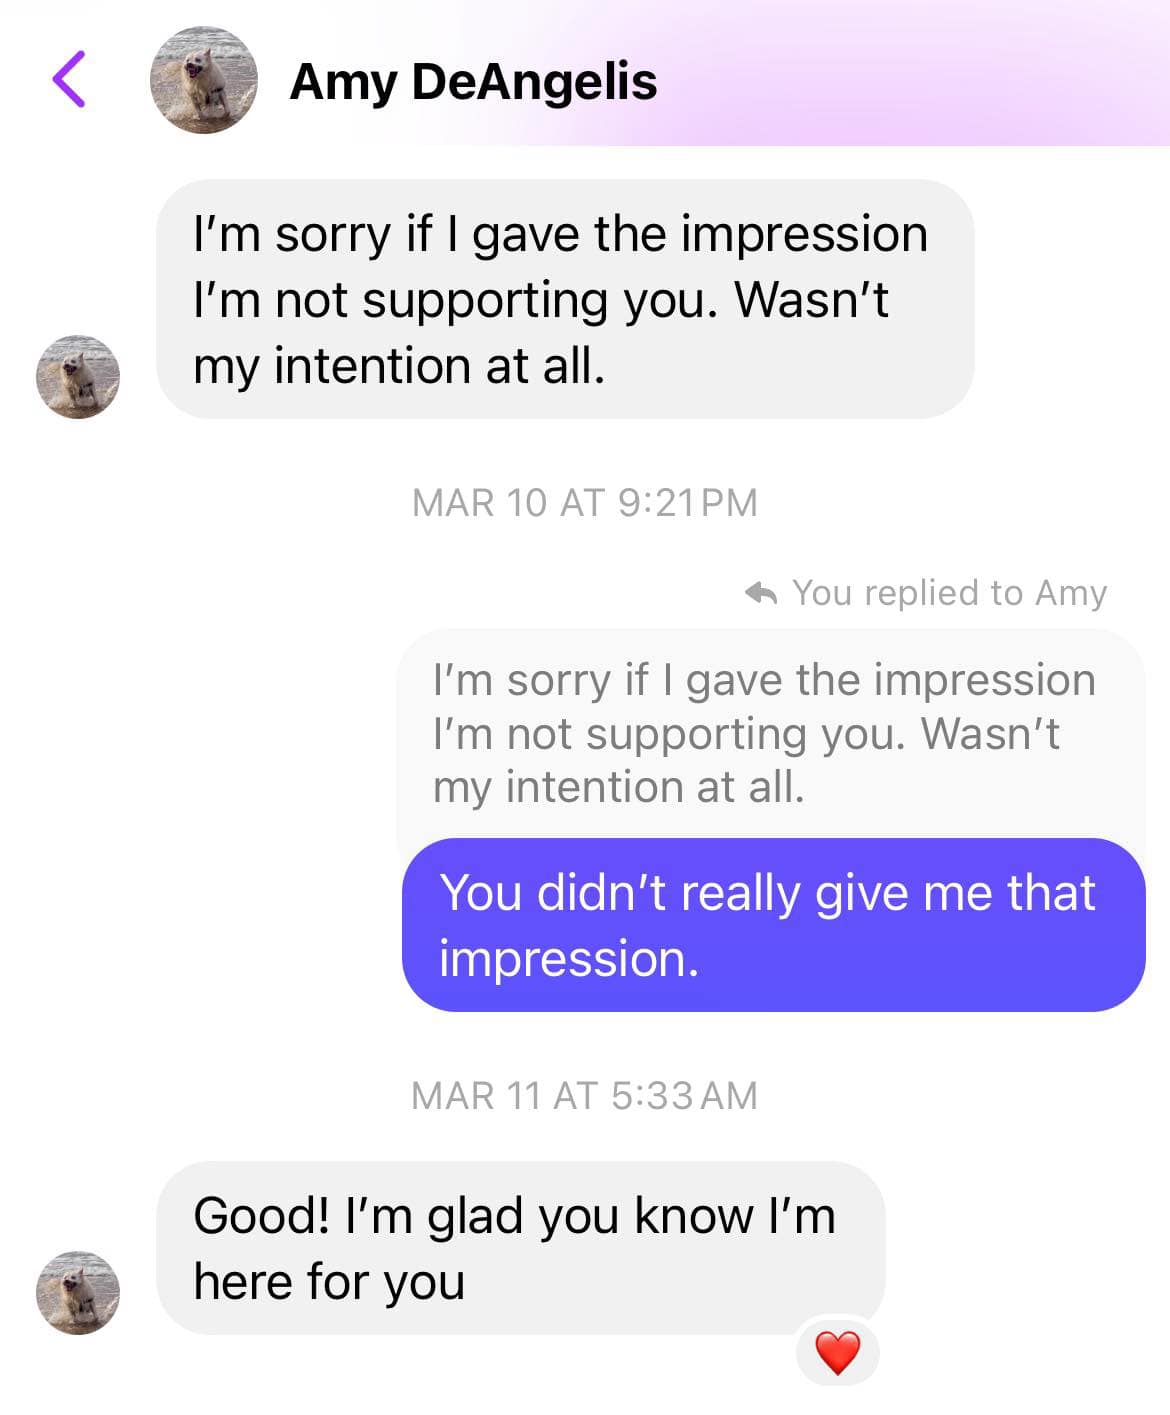Jump to the quoted faded reply preview
The image size is (1170, 1415).
[x=771, y=734]
